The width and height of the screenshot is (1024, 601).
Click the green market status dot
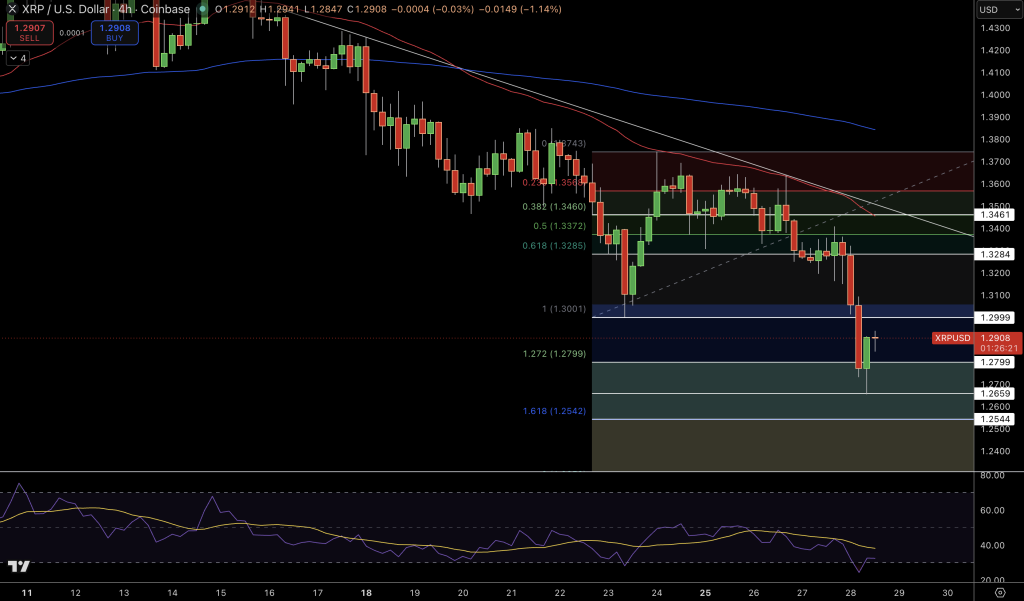[x=202, y=9]
